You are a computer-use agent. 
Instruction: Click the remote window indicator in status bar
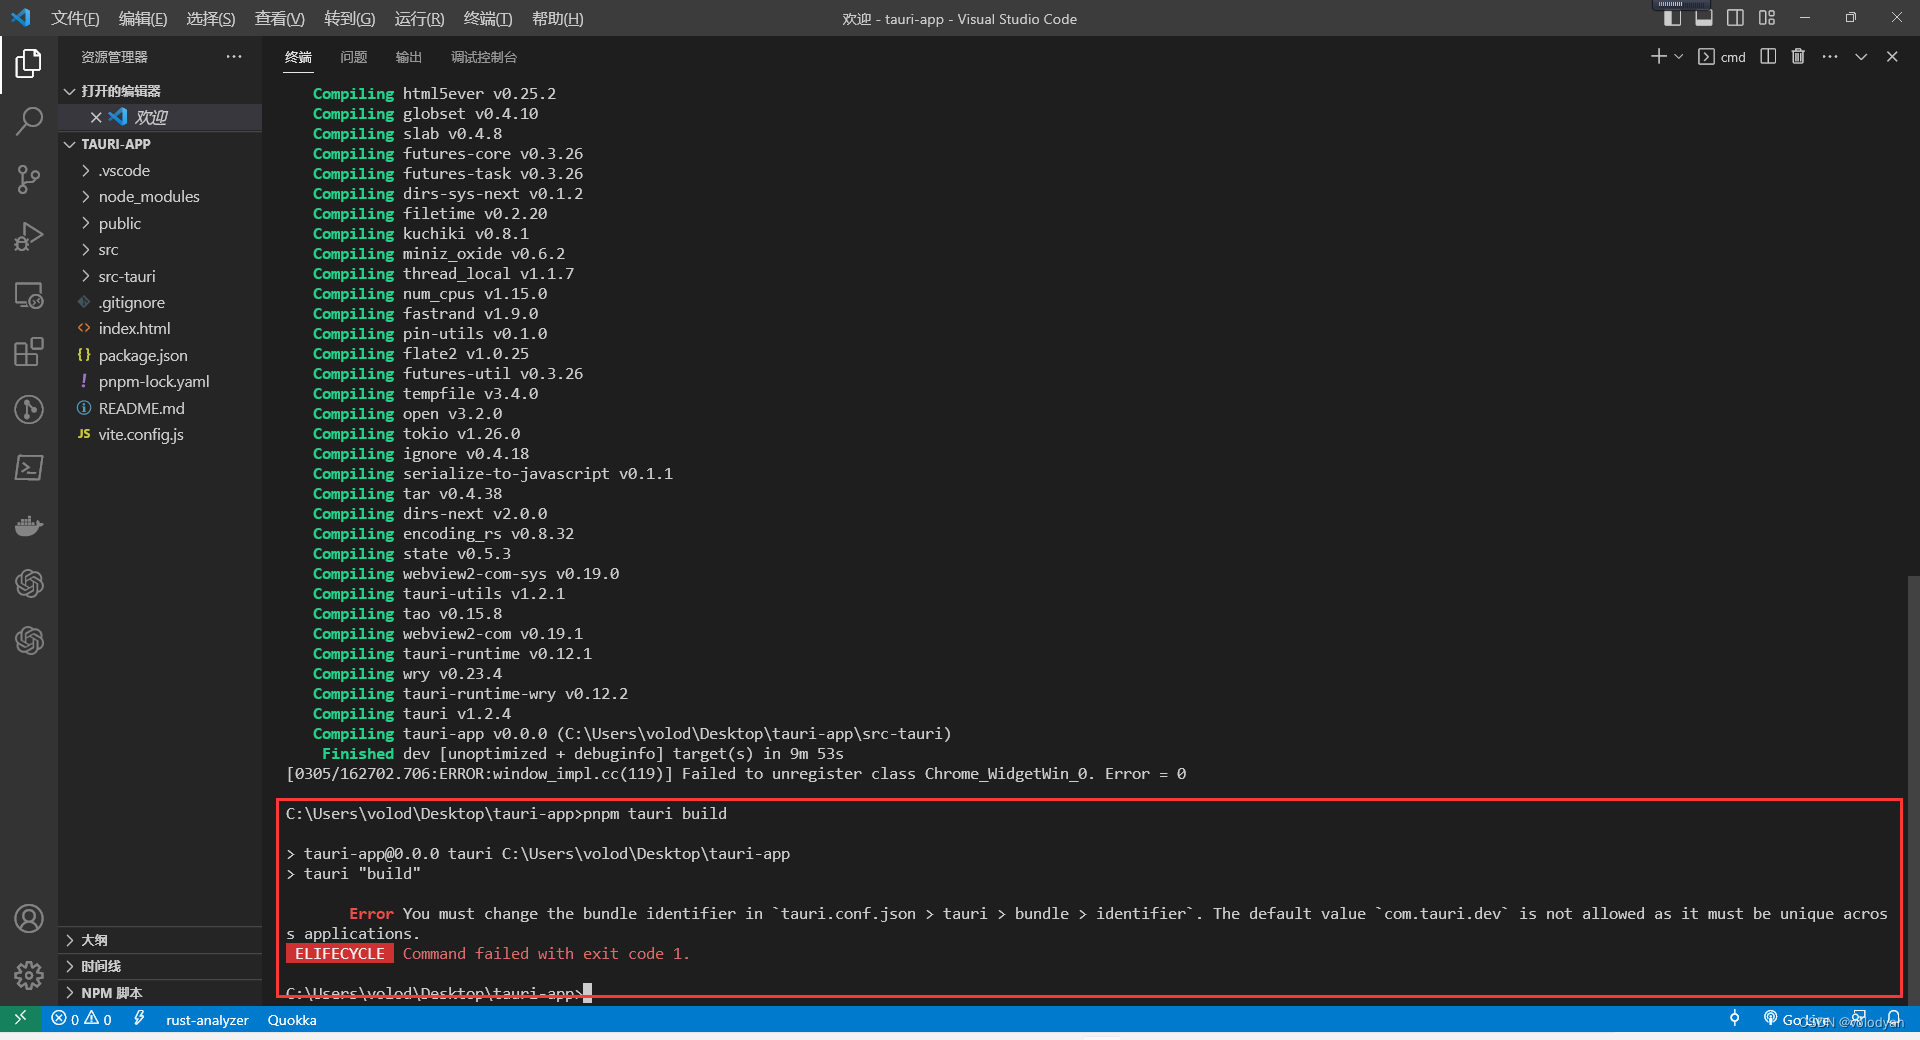click(20, 1019)
